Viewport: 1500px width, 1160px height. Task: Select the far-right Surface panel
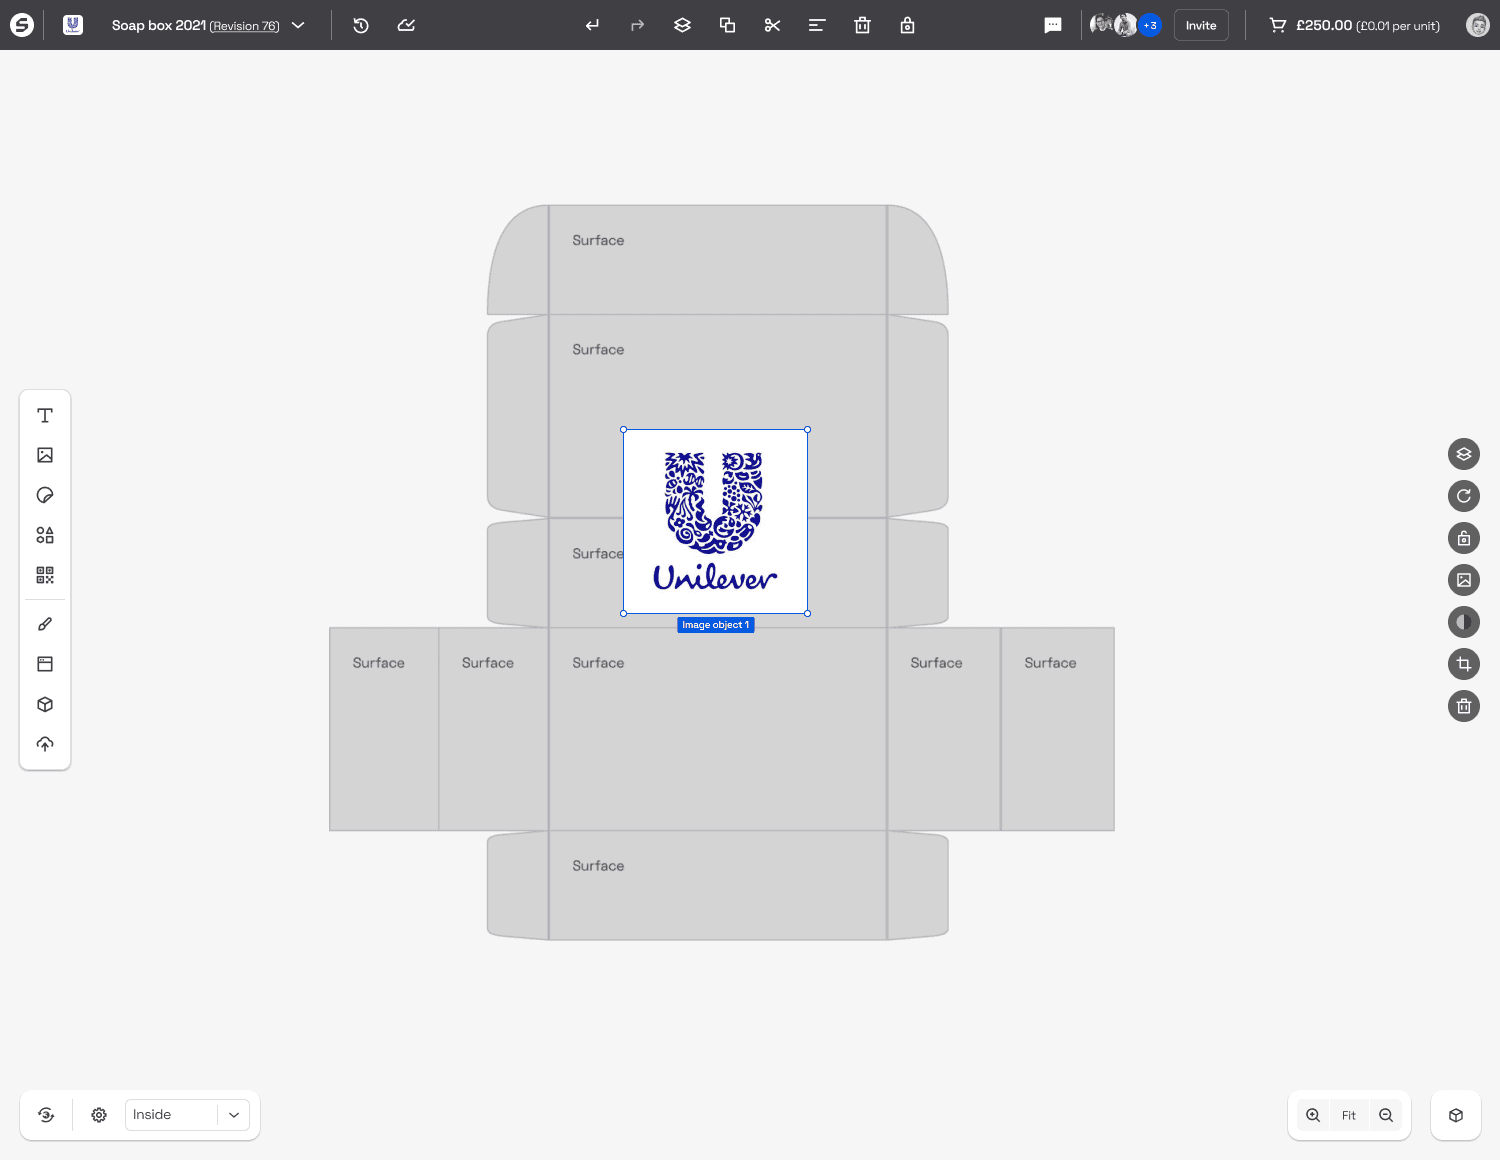(x=1058, y=729)
